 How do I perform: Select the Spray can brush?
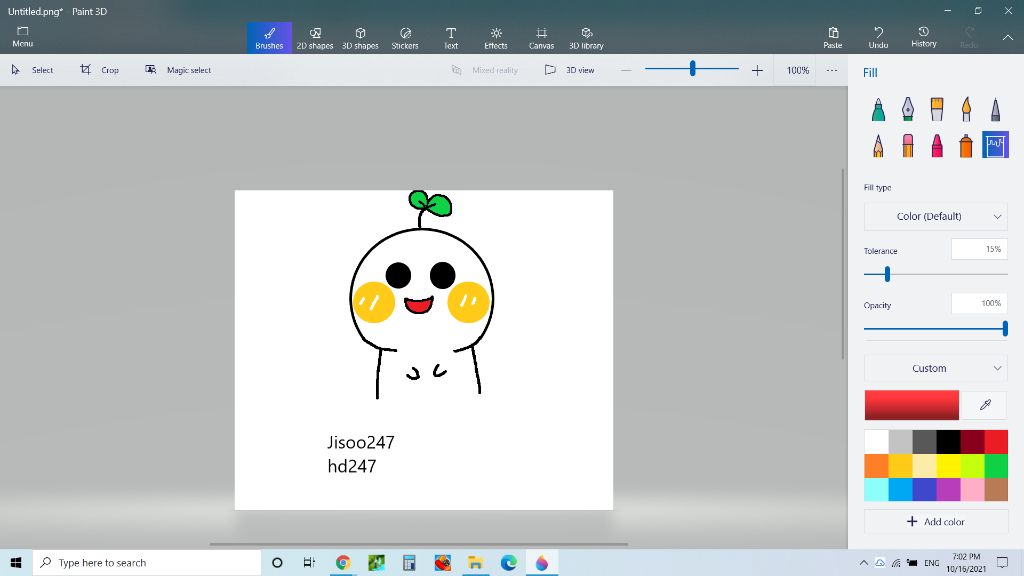click(966, 145)
